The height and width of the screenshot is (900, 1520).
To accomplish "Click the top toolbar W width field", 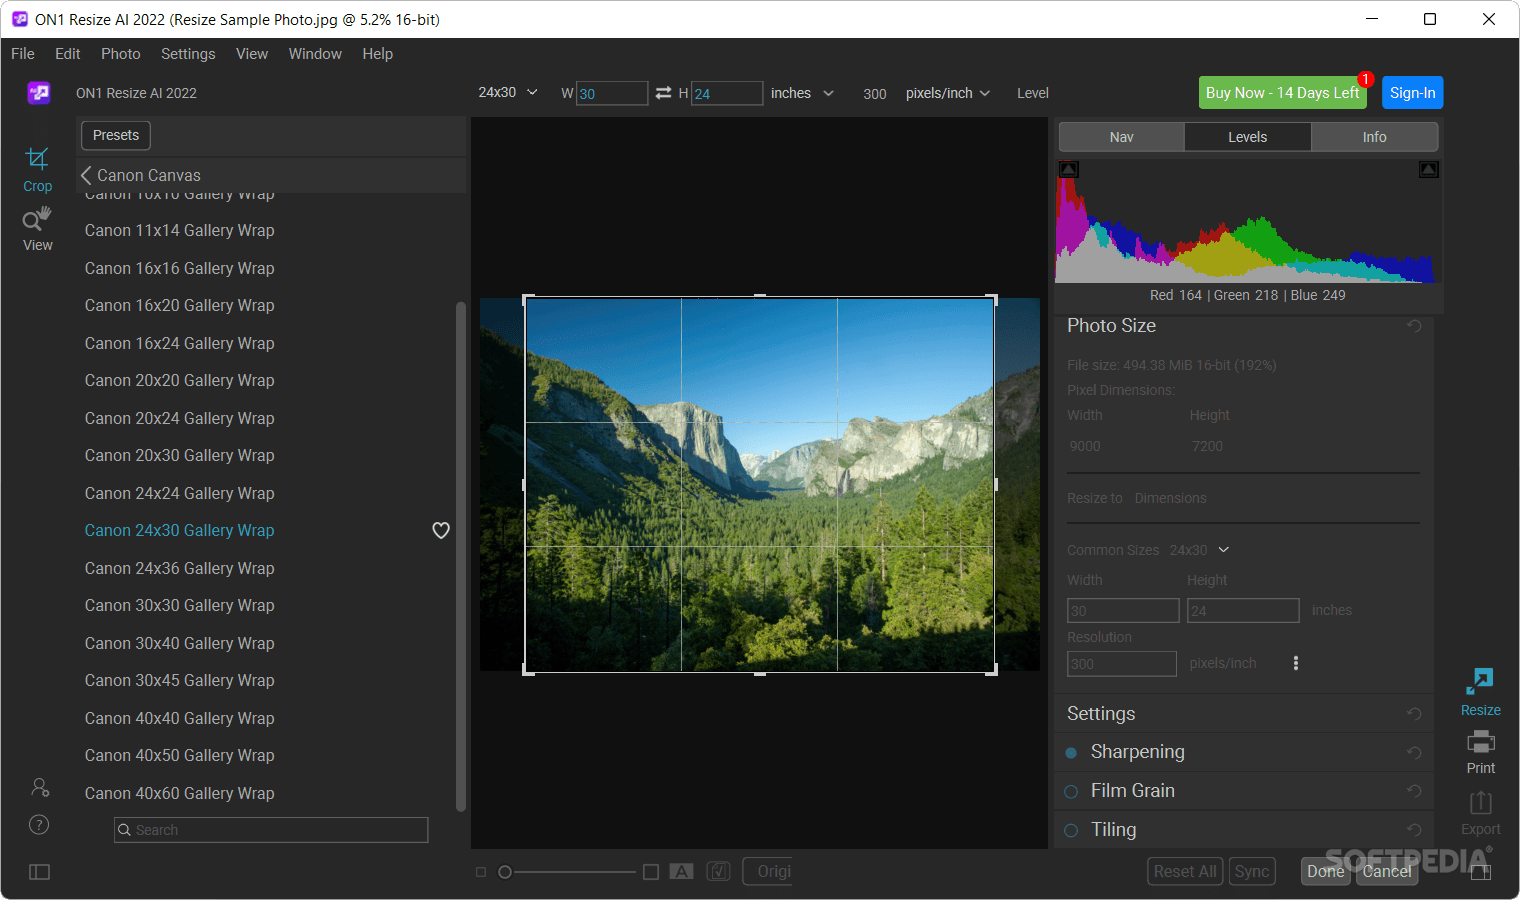I will (612, 93).
